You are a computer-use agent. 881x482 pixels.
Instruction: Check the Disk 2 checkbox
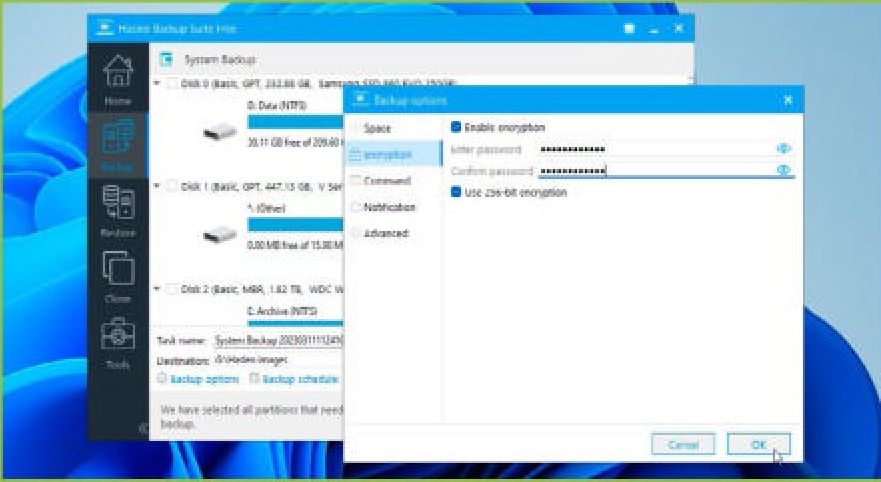click(x=171, y=289)
